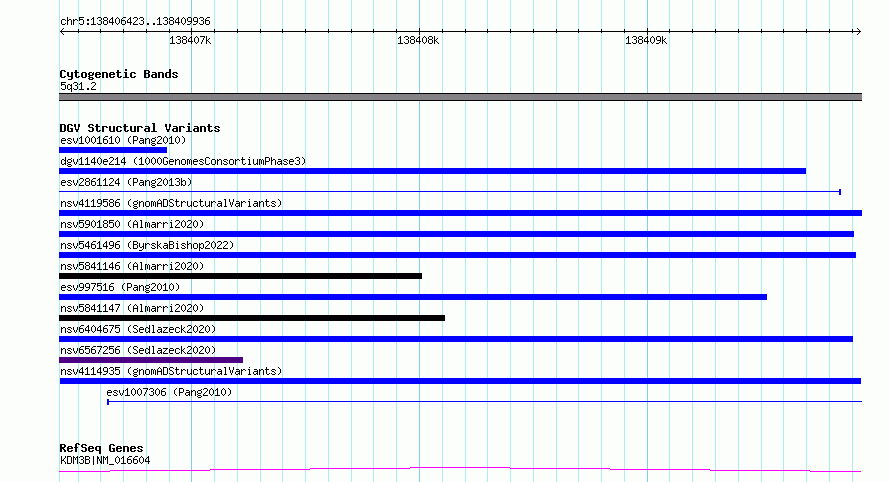Click the nsv6404675 blue variant bar
This screenshot has height=482, width=890.
click(x=456, y=340)
